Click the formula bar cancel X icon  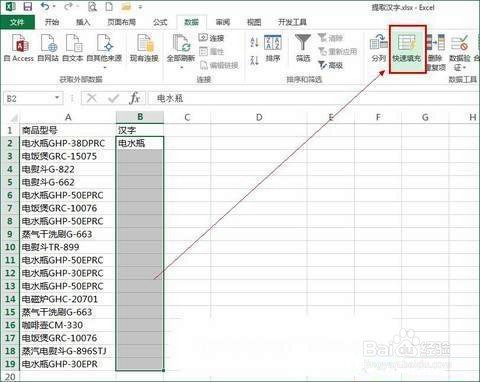coord(91,98)
